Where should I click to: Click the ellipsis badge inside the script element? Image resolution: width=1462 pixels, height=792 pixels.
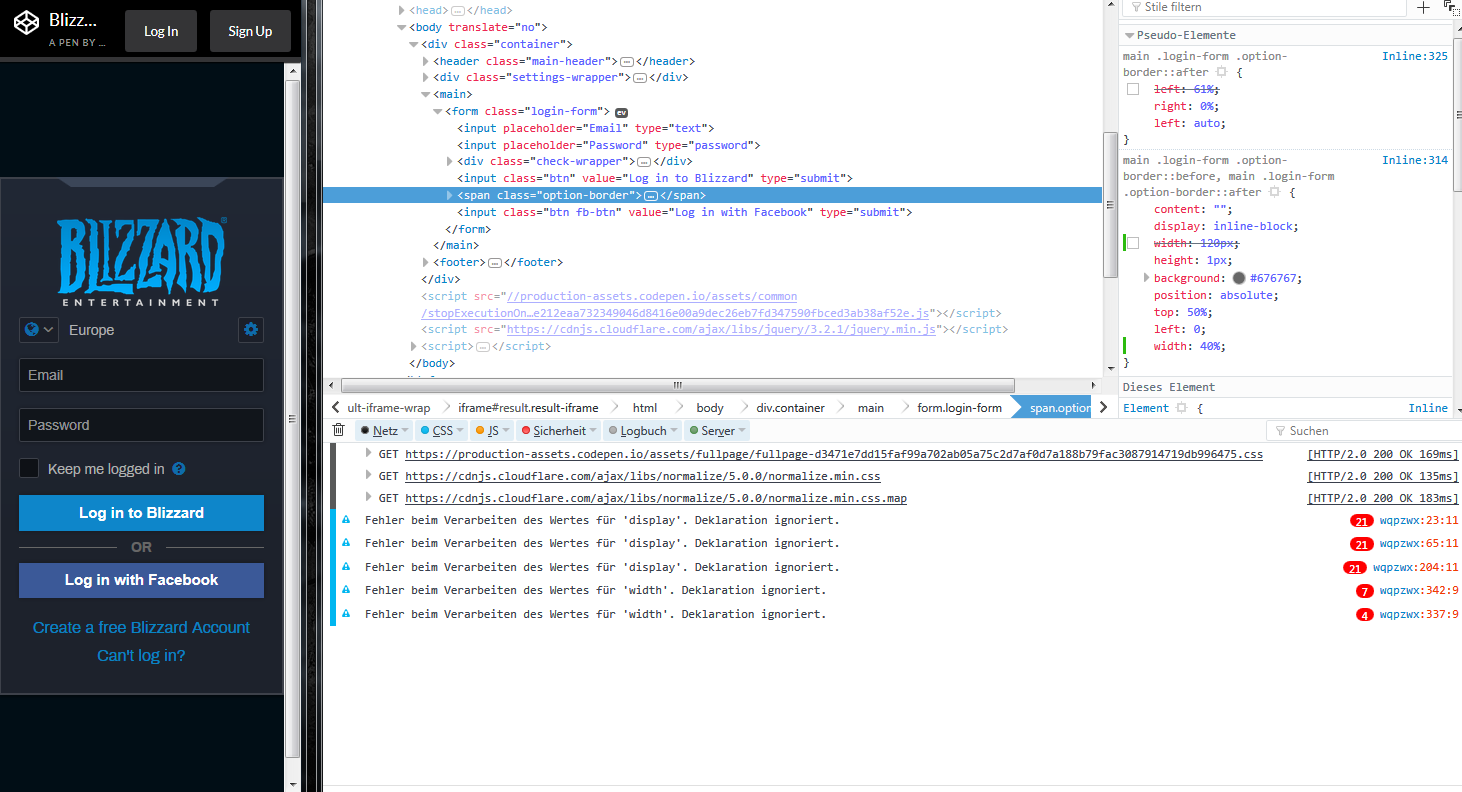(x=482, y=346)
